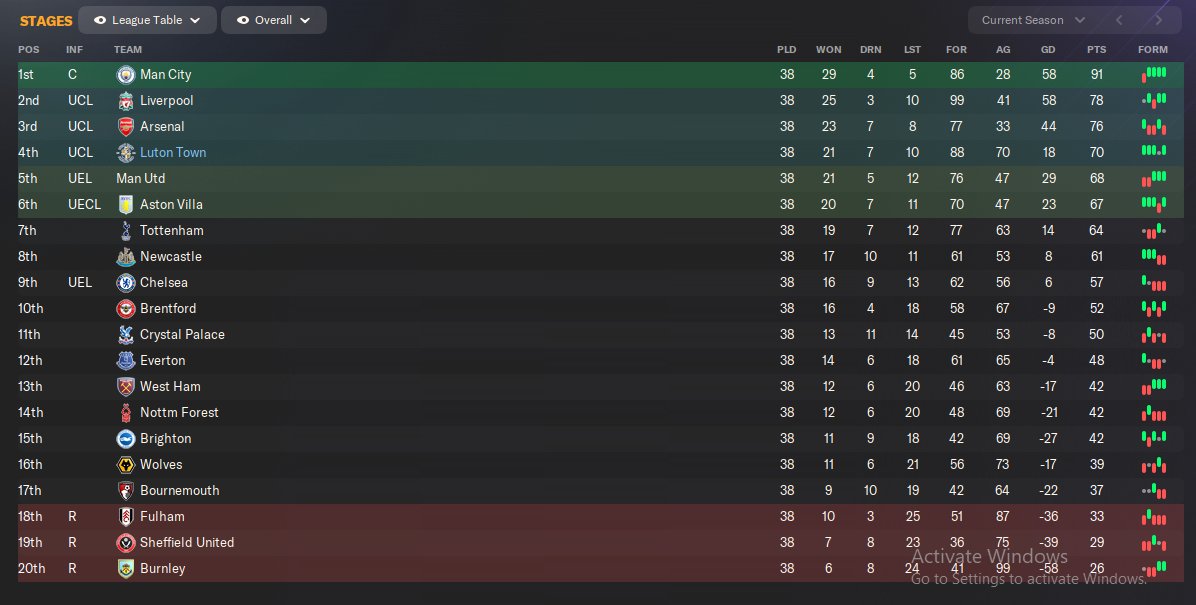Open the League Table view dropdown

tap(147, 20)
